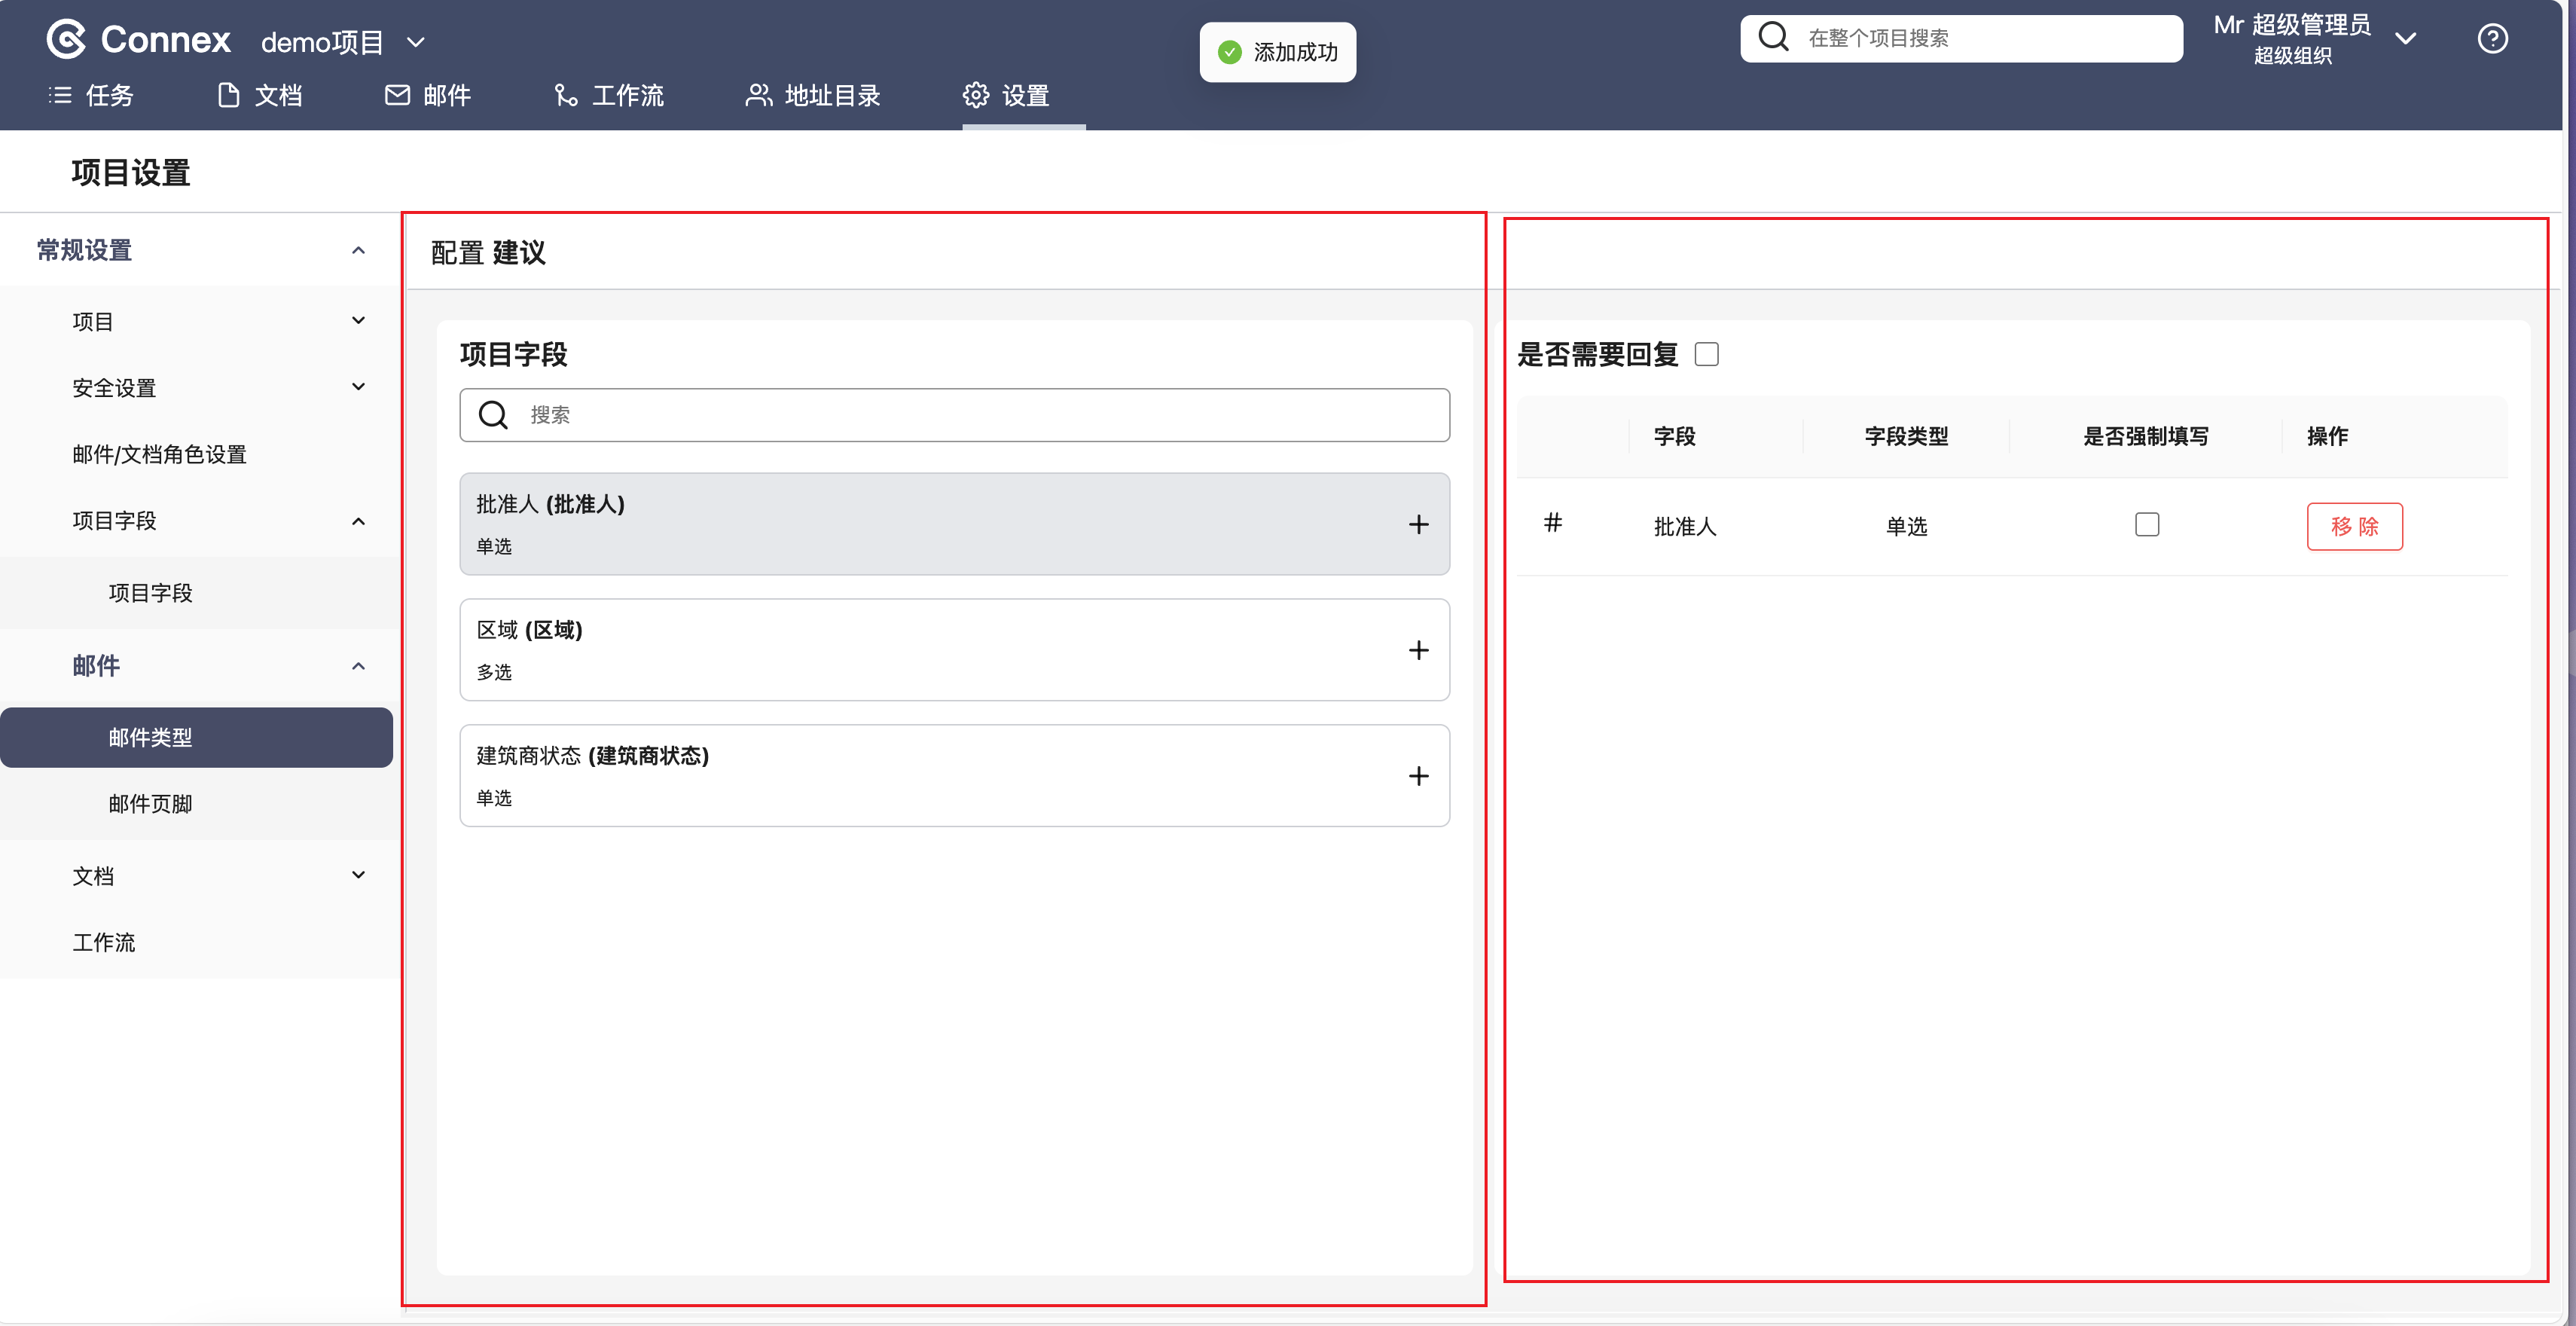Select 邮件/文档角色设置 in the sidebar
The height and width of the screenshot is (1326, 2576).
click(159, 454)
